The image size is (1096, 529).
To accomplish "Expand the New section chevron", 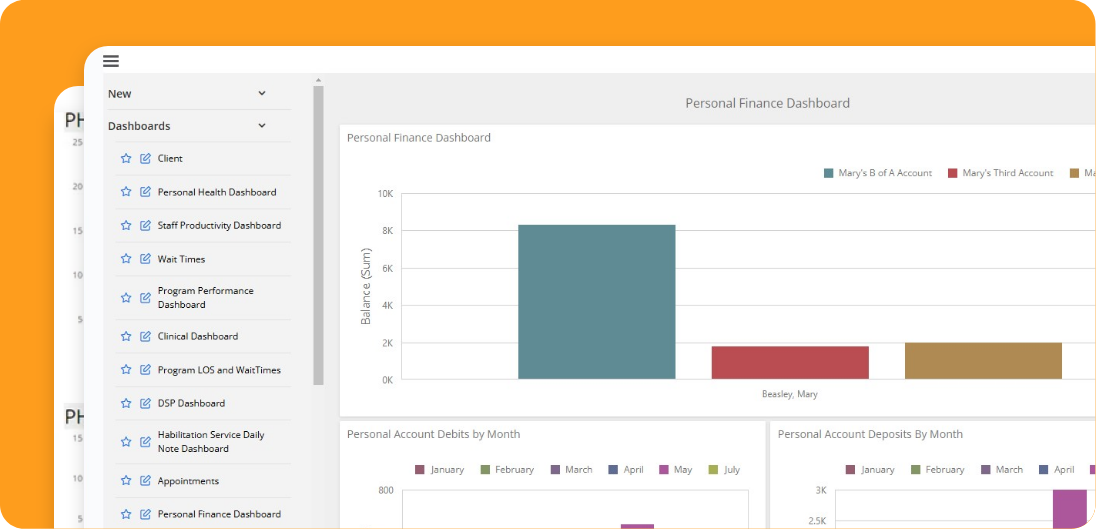I will [262, 93].
